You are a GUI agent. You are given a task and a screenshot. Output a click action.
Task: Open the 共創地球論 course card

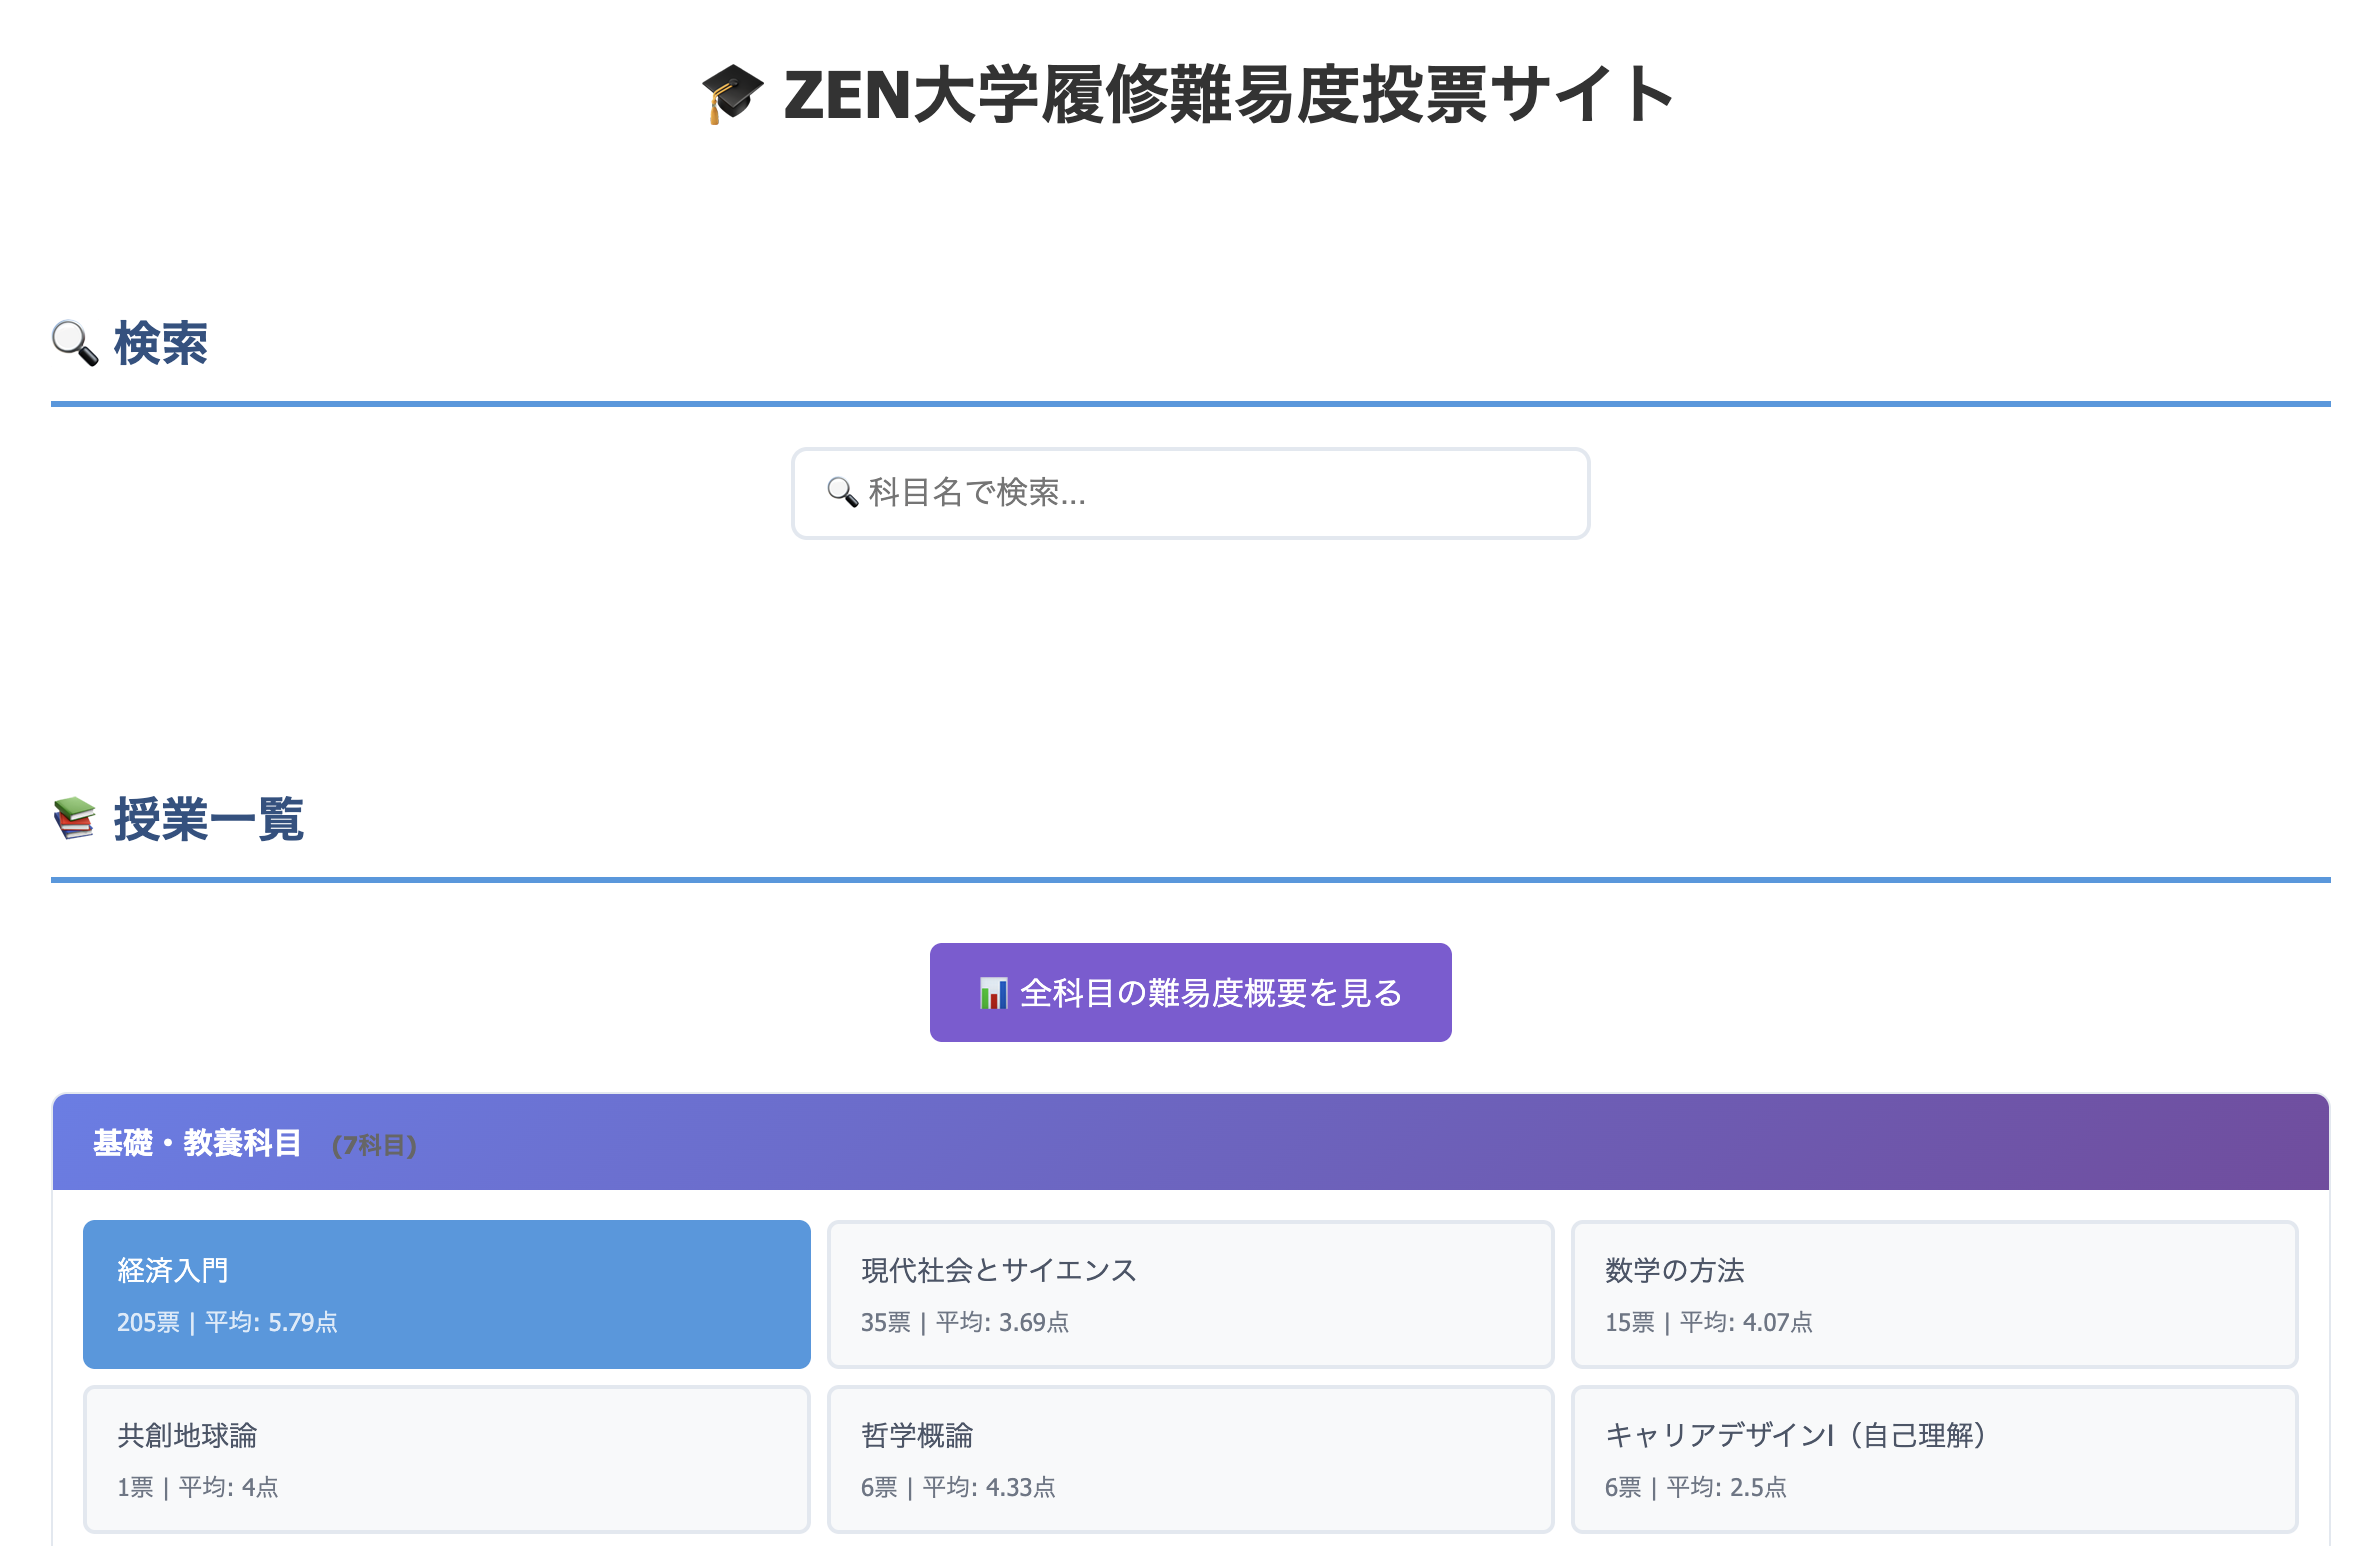[x=446, y=1458]
